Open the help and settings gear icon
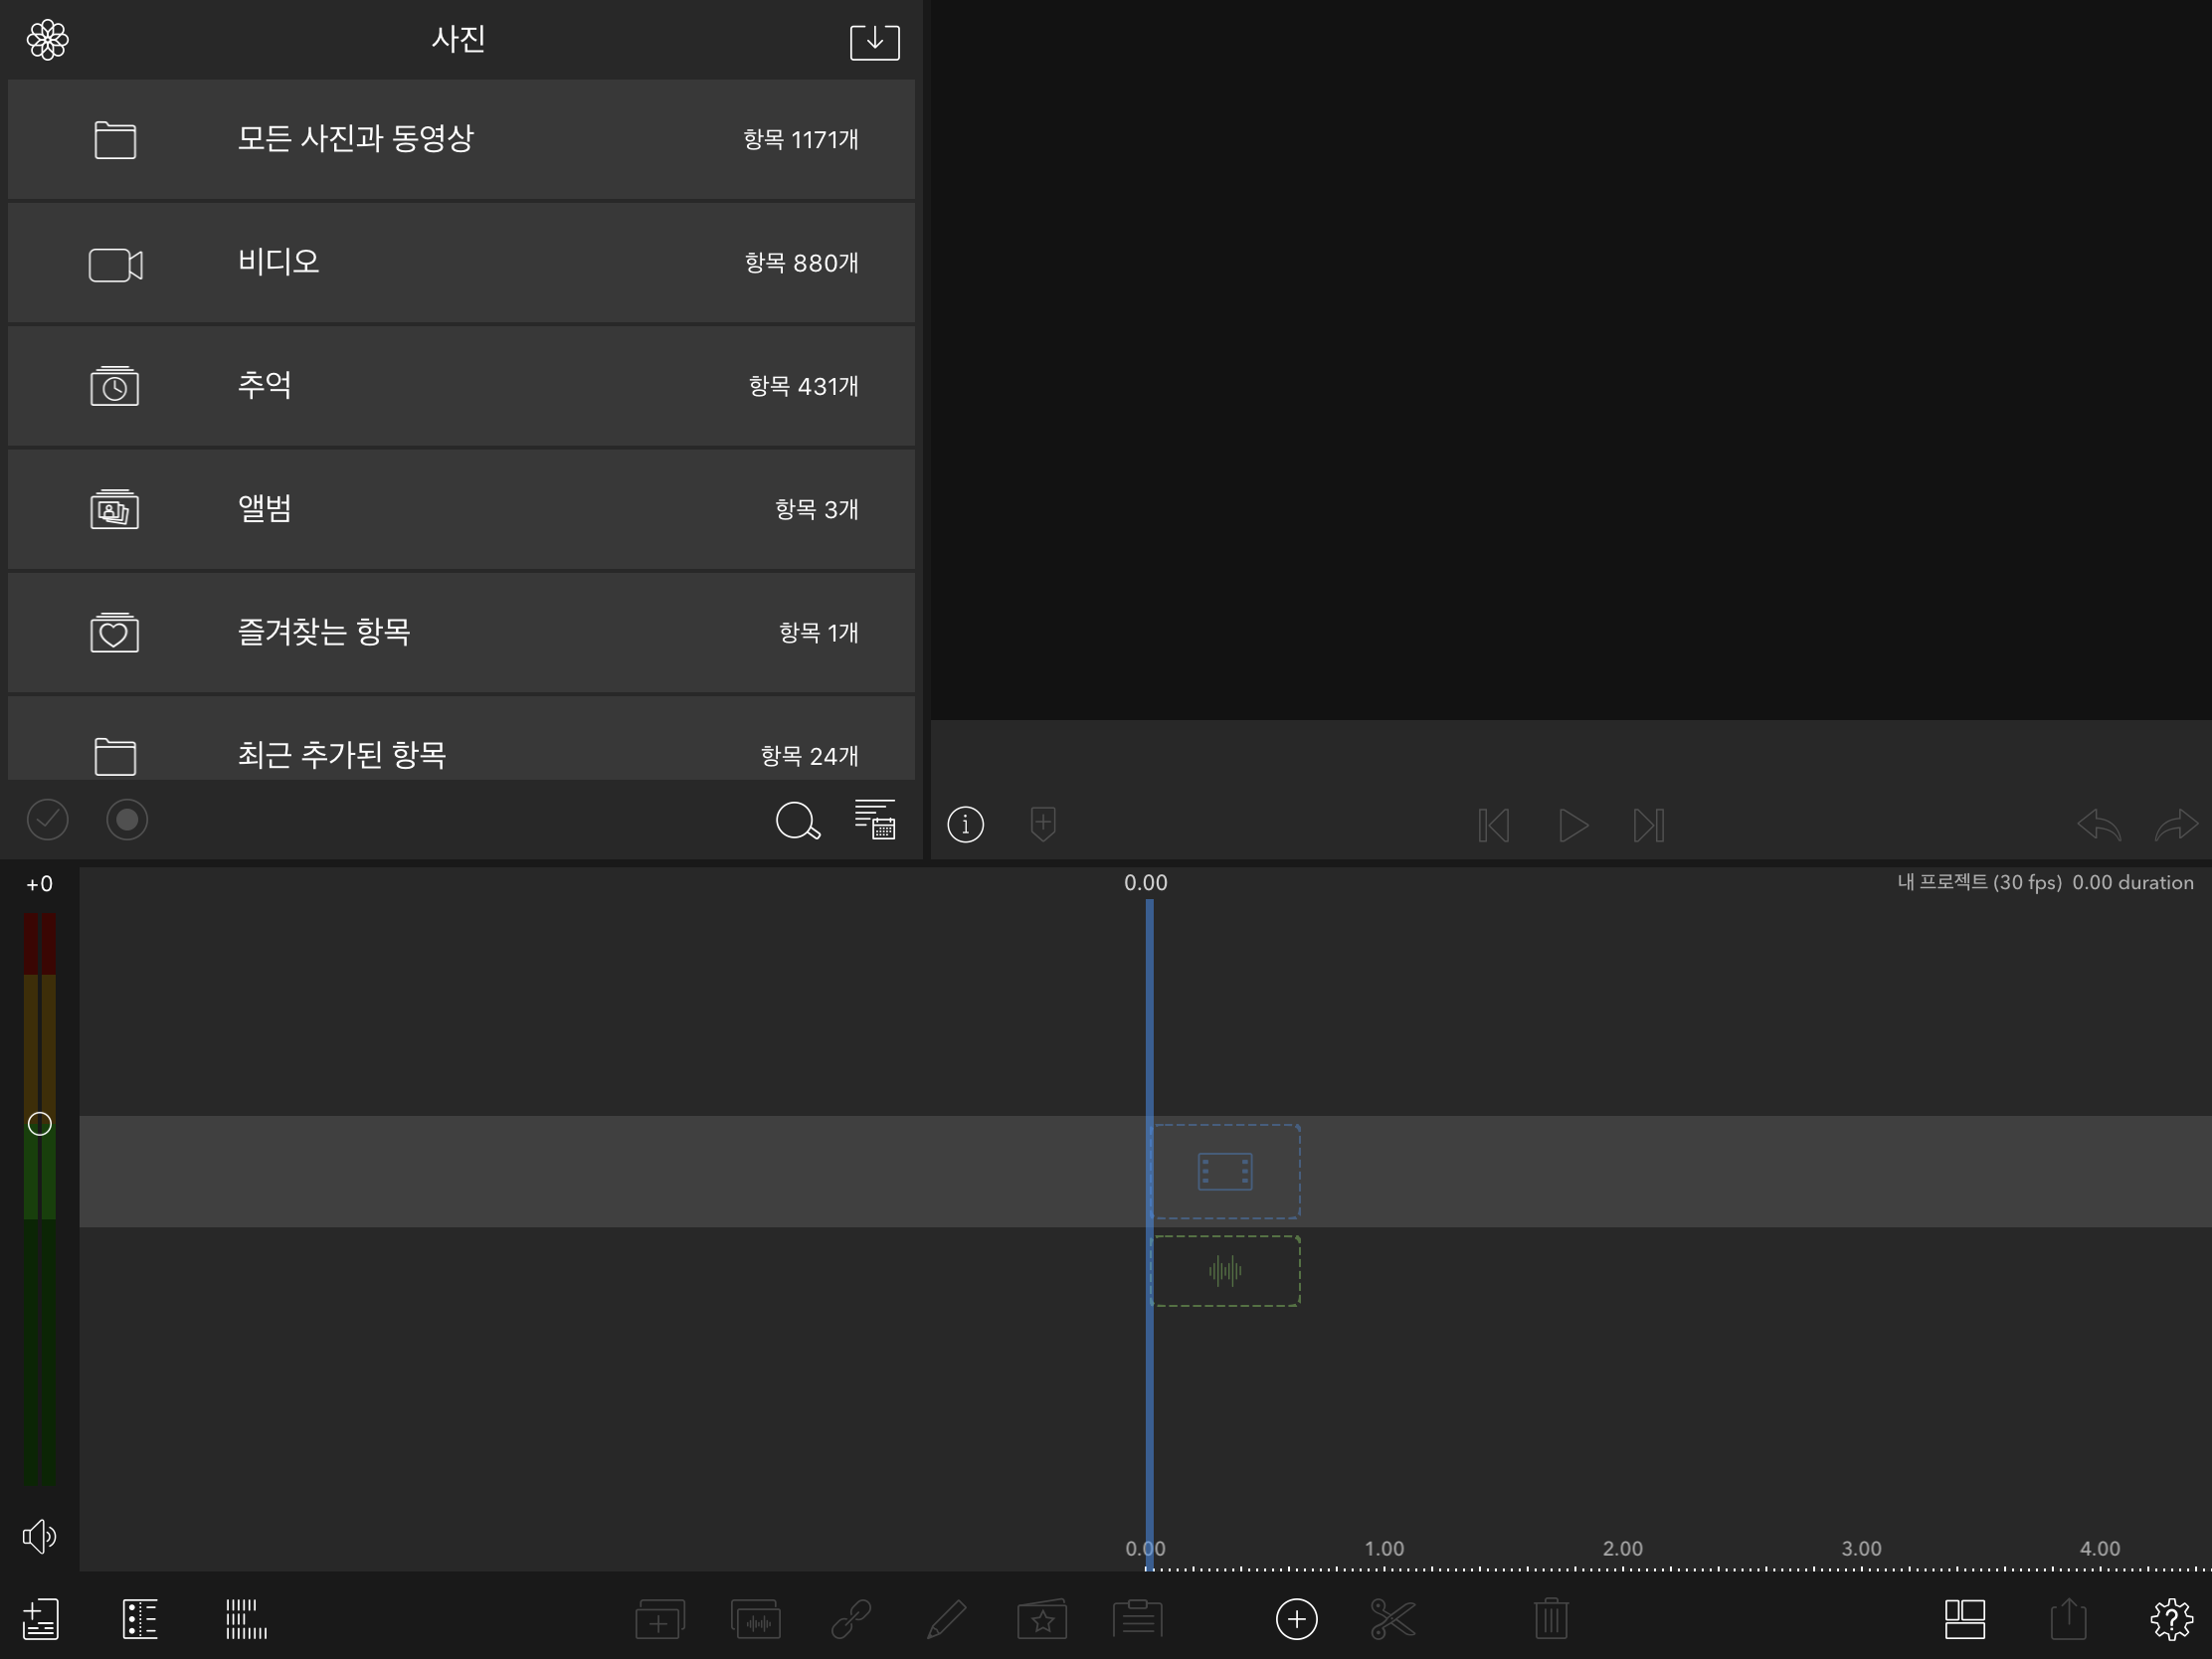Screen dimensions: 2212x1659 [2170, 1619]
